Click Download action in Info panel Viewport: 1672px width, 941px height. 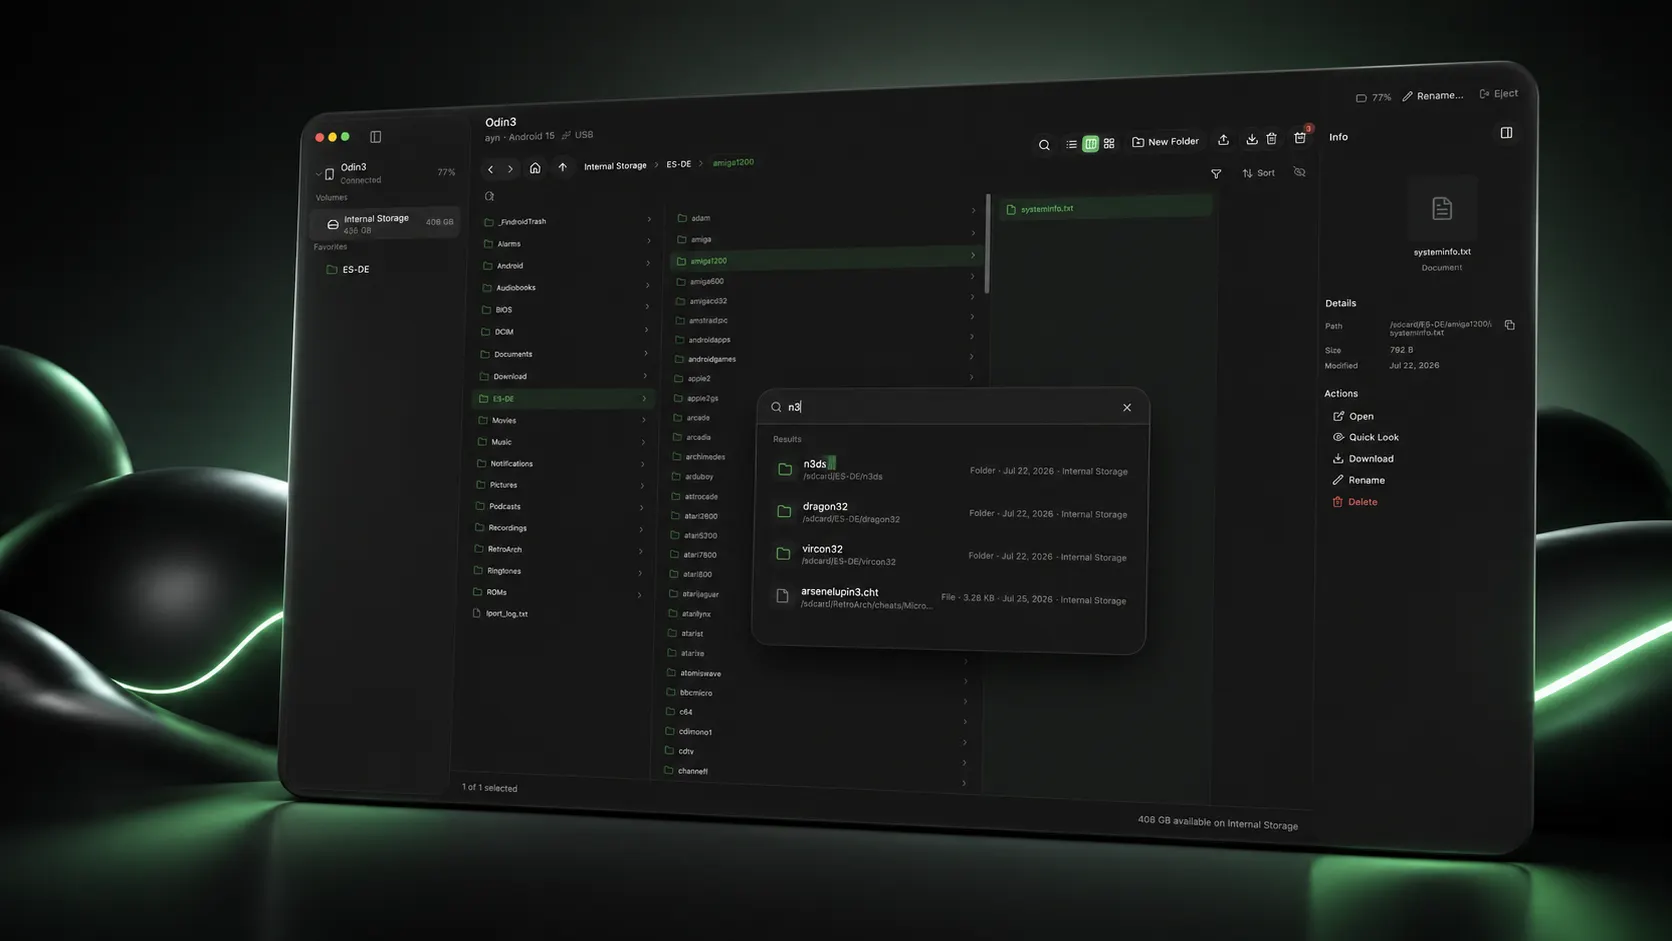(1363, 459)
